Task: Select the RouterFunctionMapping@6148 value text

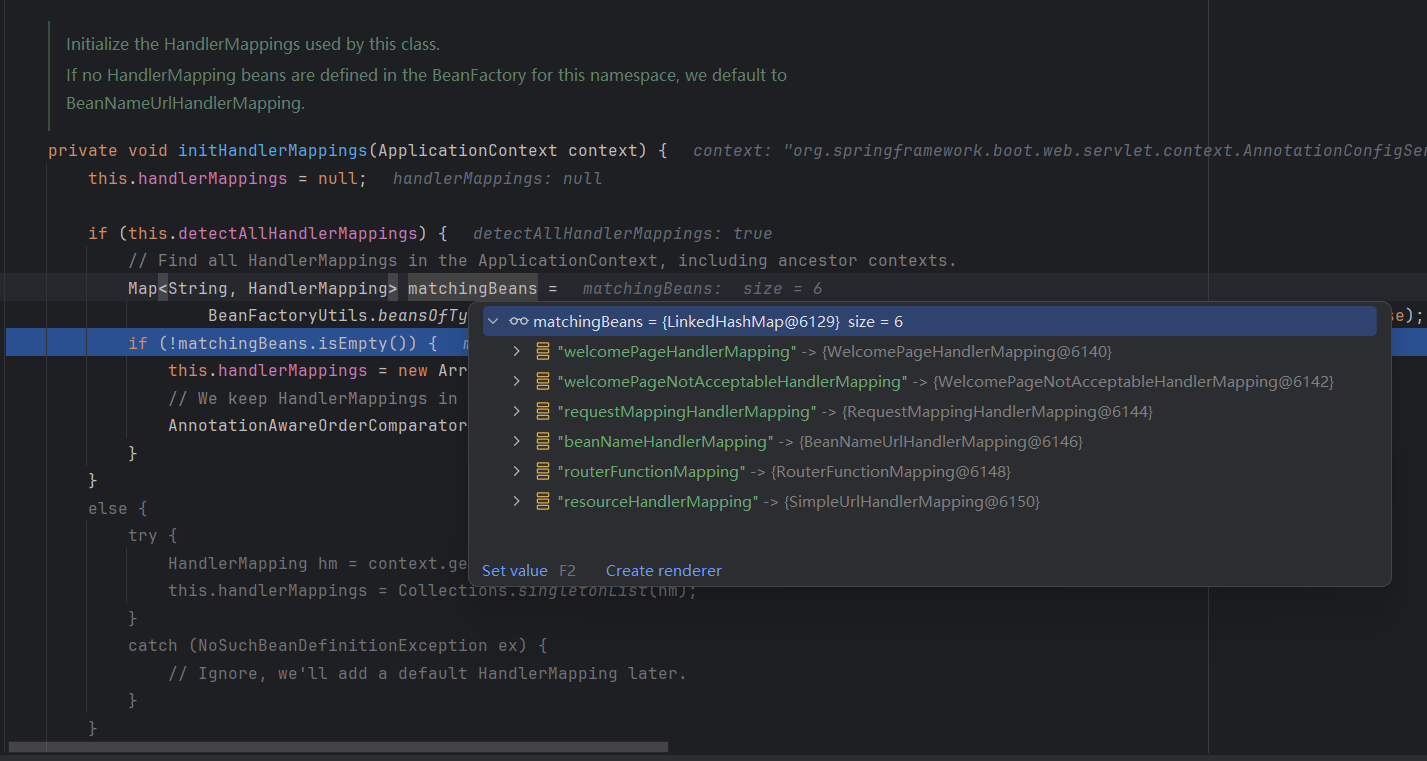Action: click(x=888, y=472)
